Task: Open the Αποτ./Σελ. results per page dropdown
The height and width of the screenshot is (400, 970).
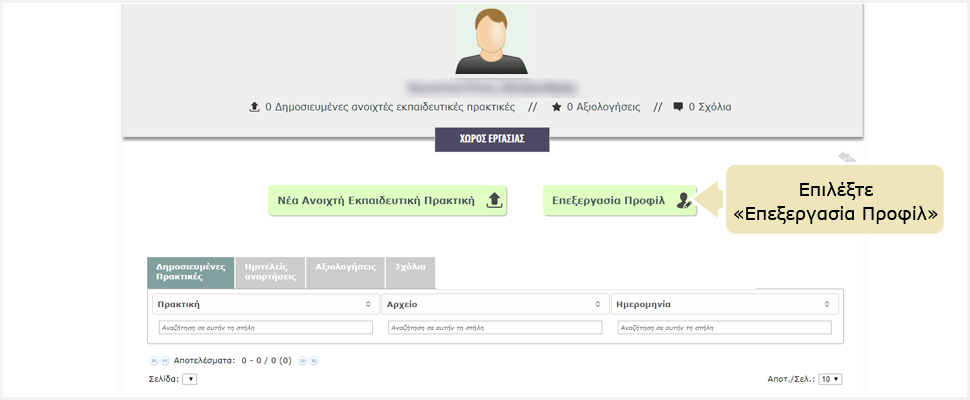Action: coord(830,379)
